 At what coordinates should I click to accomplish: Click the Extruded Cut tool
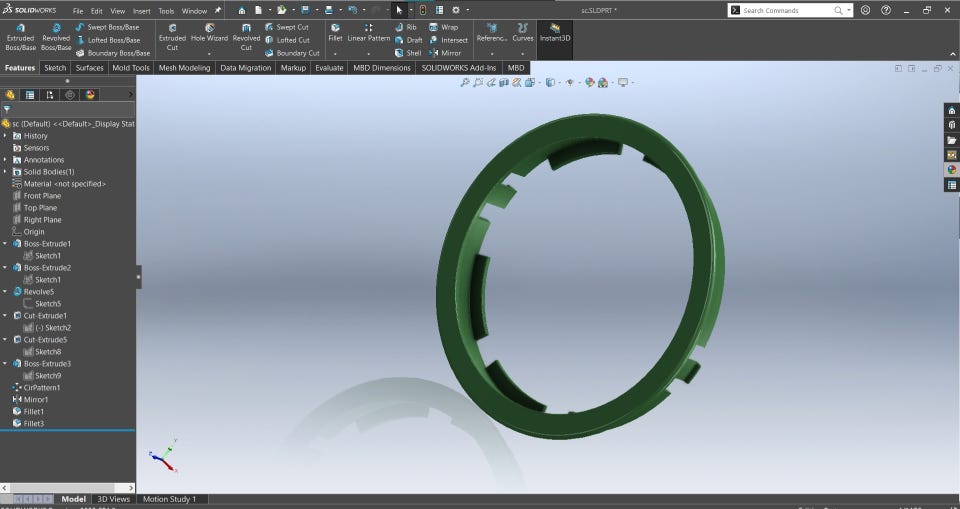(x=172, y=37)
